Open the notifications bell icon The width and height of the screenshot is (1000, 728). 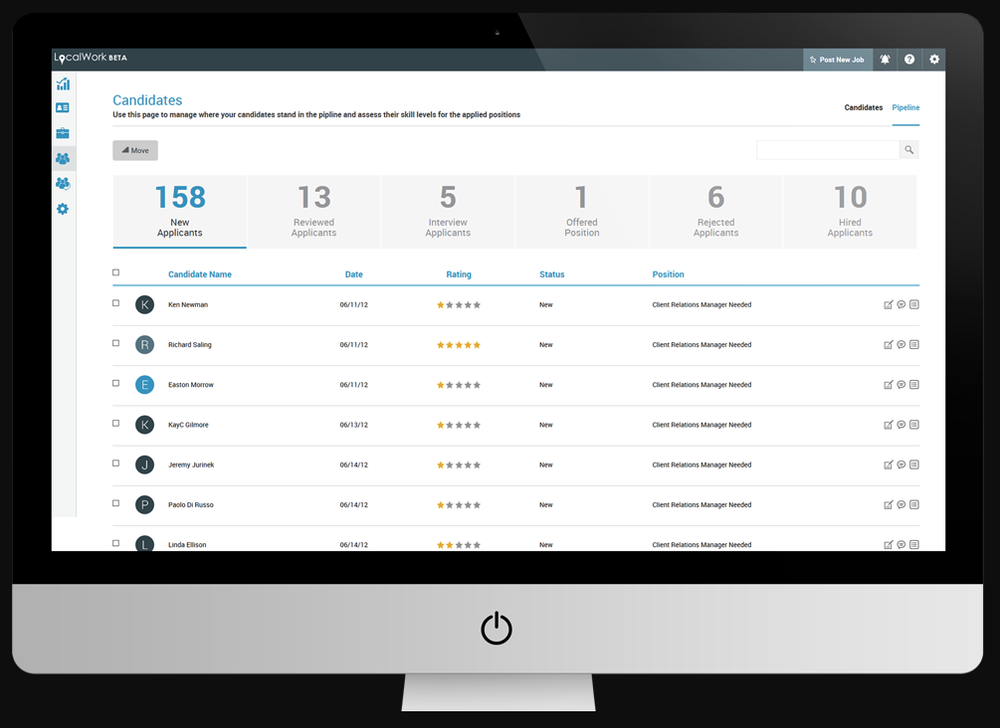(x=885, y=59)
